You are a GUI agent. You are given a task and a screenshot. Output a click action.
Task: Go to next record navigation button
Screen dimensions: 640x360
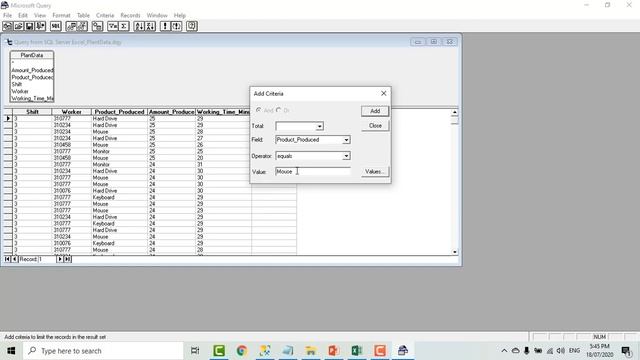tap(60, 259)
